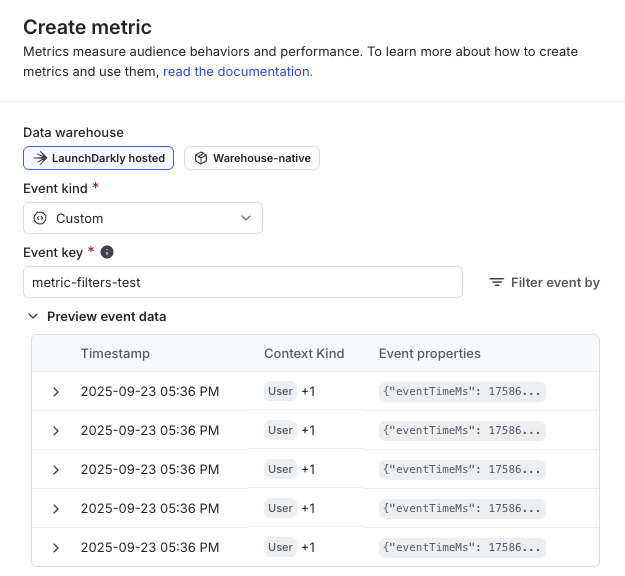Expand the second event row
Viewport: 625px width, 576px height.
coord(56,431)
